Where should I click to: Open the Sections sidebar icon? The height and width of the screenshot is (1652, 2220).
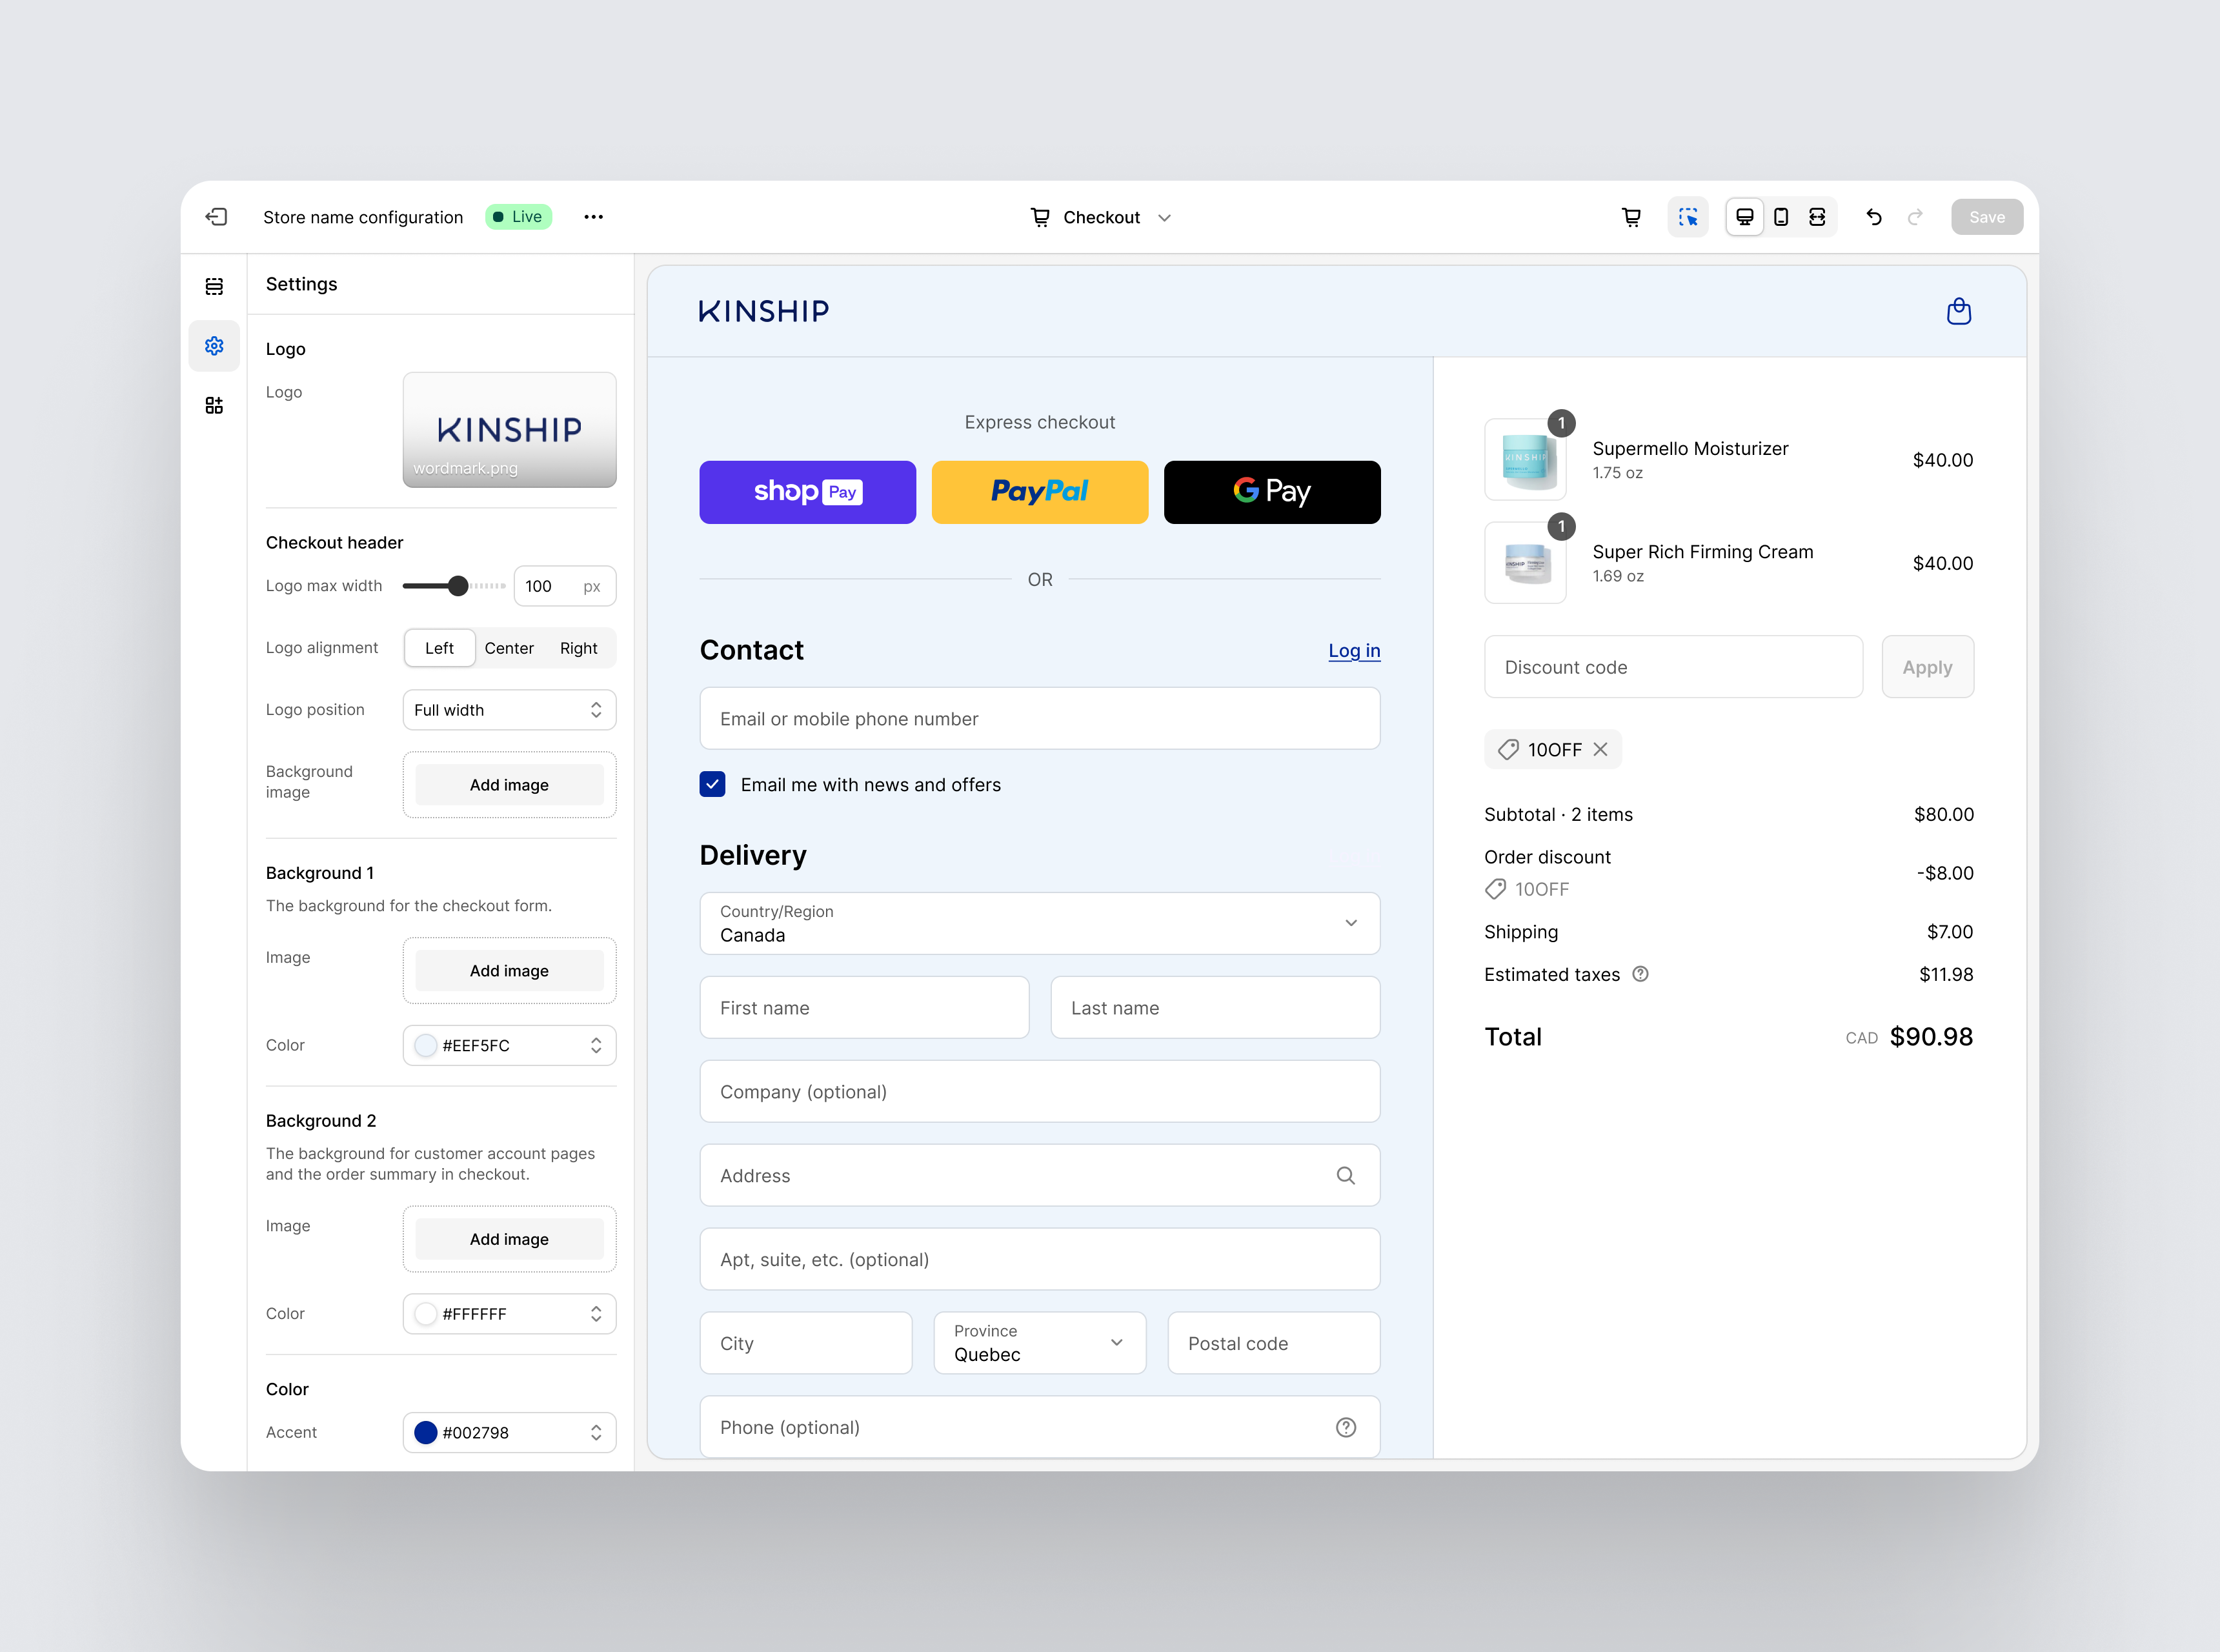point(214,287)
